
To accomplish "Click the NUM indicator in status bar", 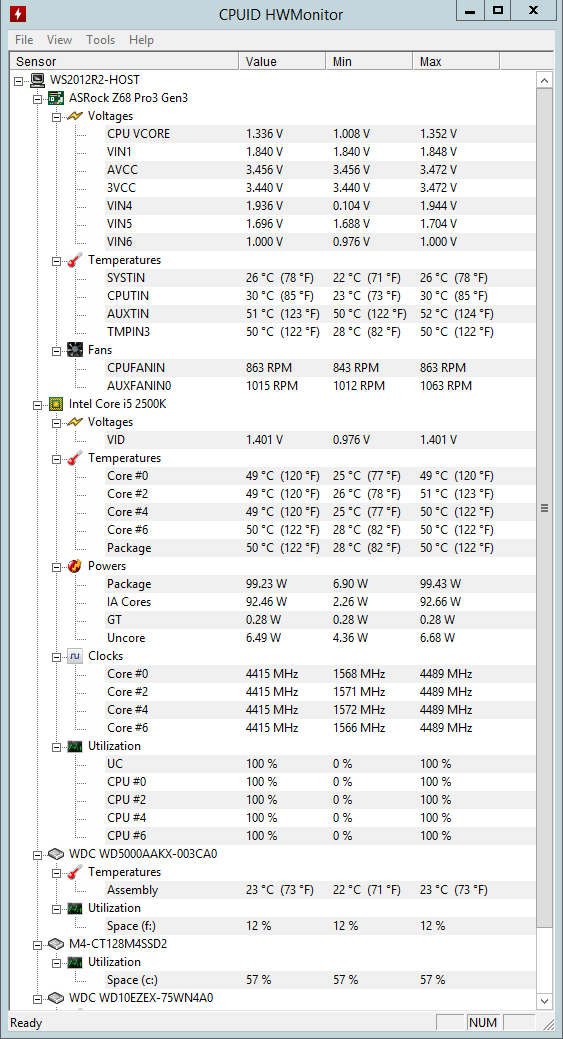I will tap(483, 1022).
